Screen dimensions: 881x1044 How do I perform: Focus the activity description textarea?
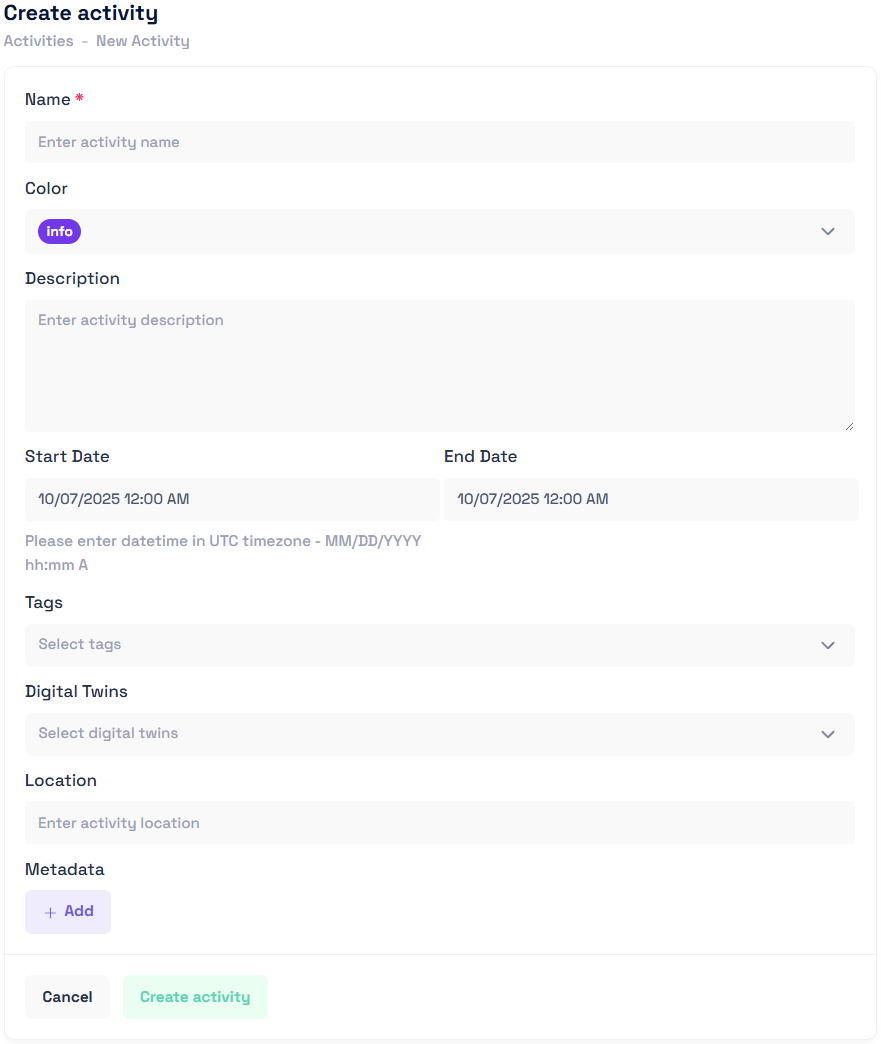click(440, 365)
